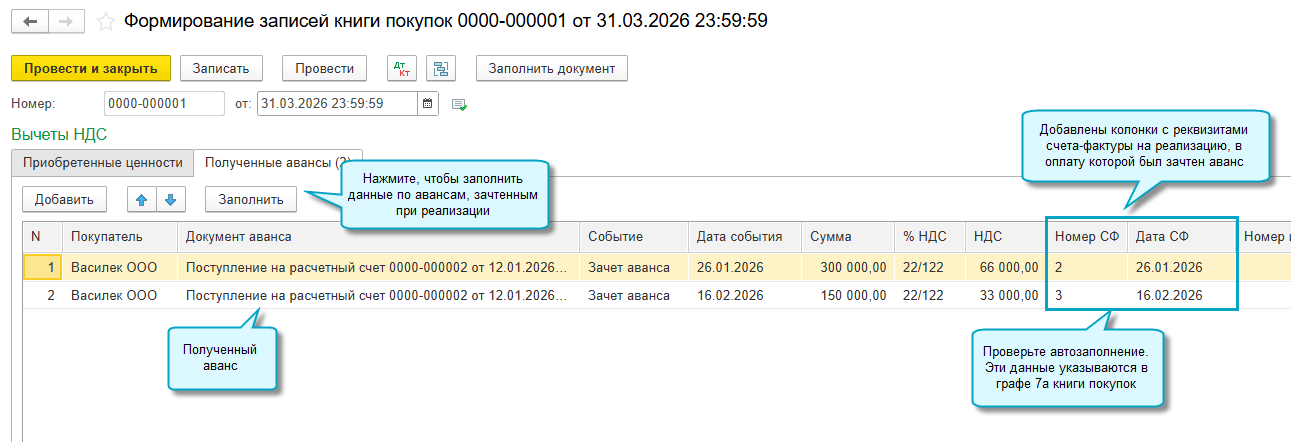This screenshot has width=1291, height=442.
Task: Click the Номер input field
Action: pyautogui.click(x=164, y=103)
